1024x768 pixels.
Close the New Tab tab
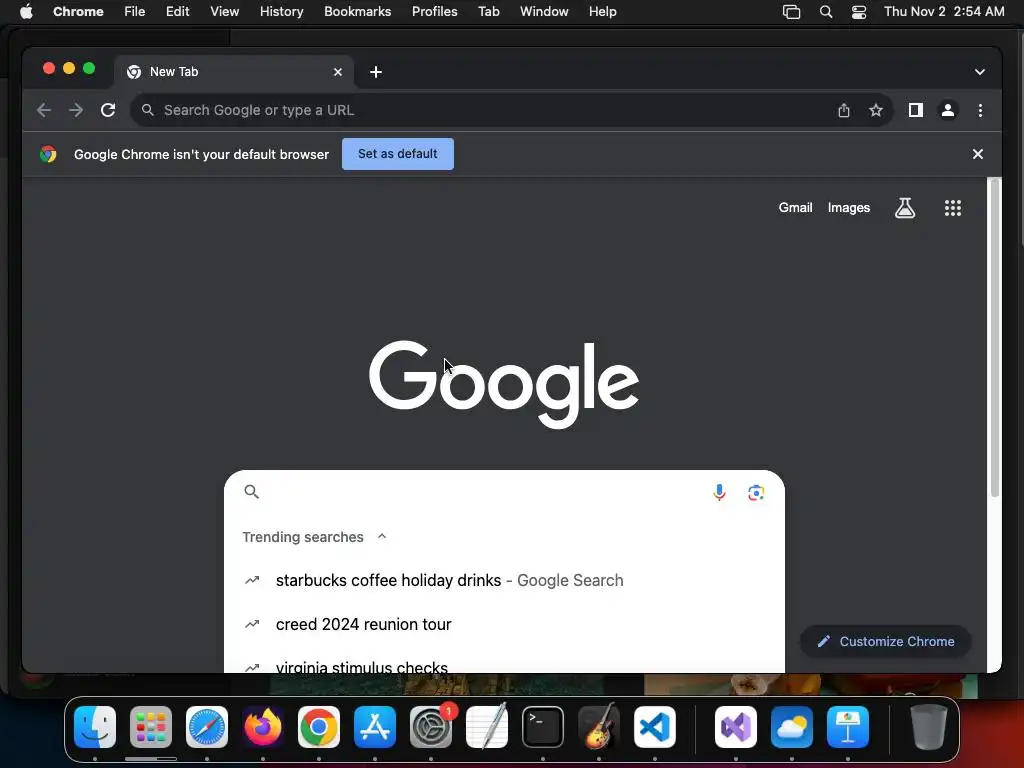(x=338, y=72)
